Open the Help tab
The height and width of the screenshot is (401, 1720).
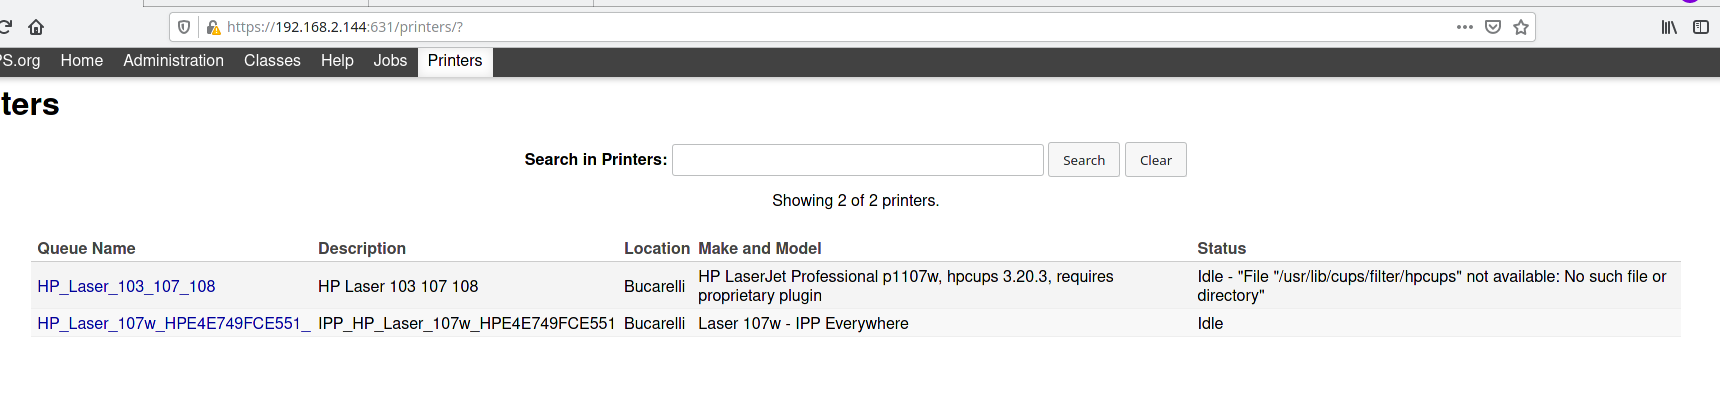tap(337, 61)
